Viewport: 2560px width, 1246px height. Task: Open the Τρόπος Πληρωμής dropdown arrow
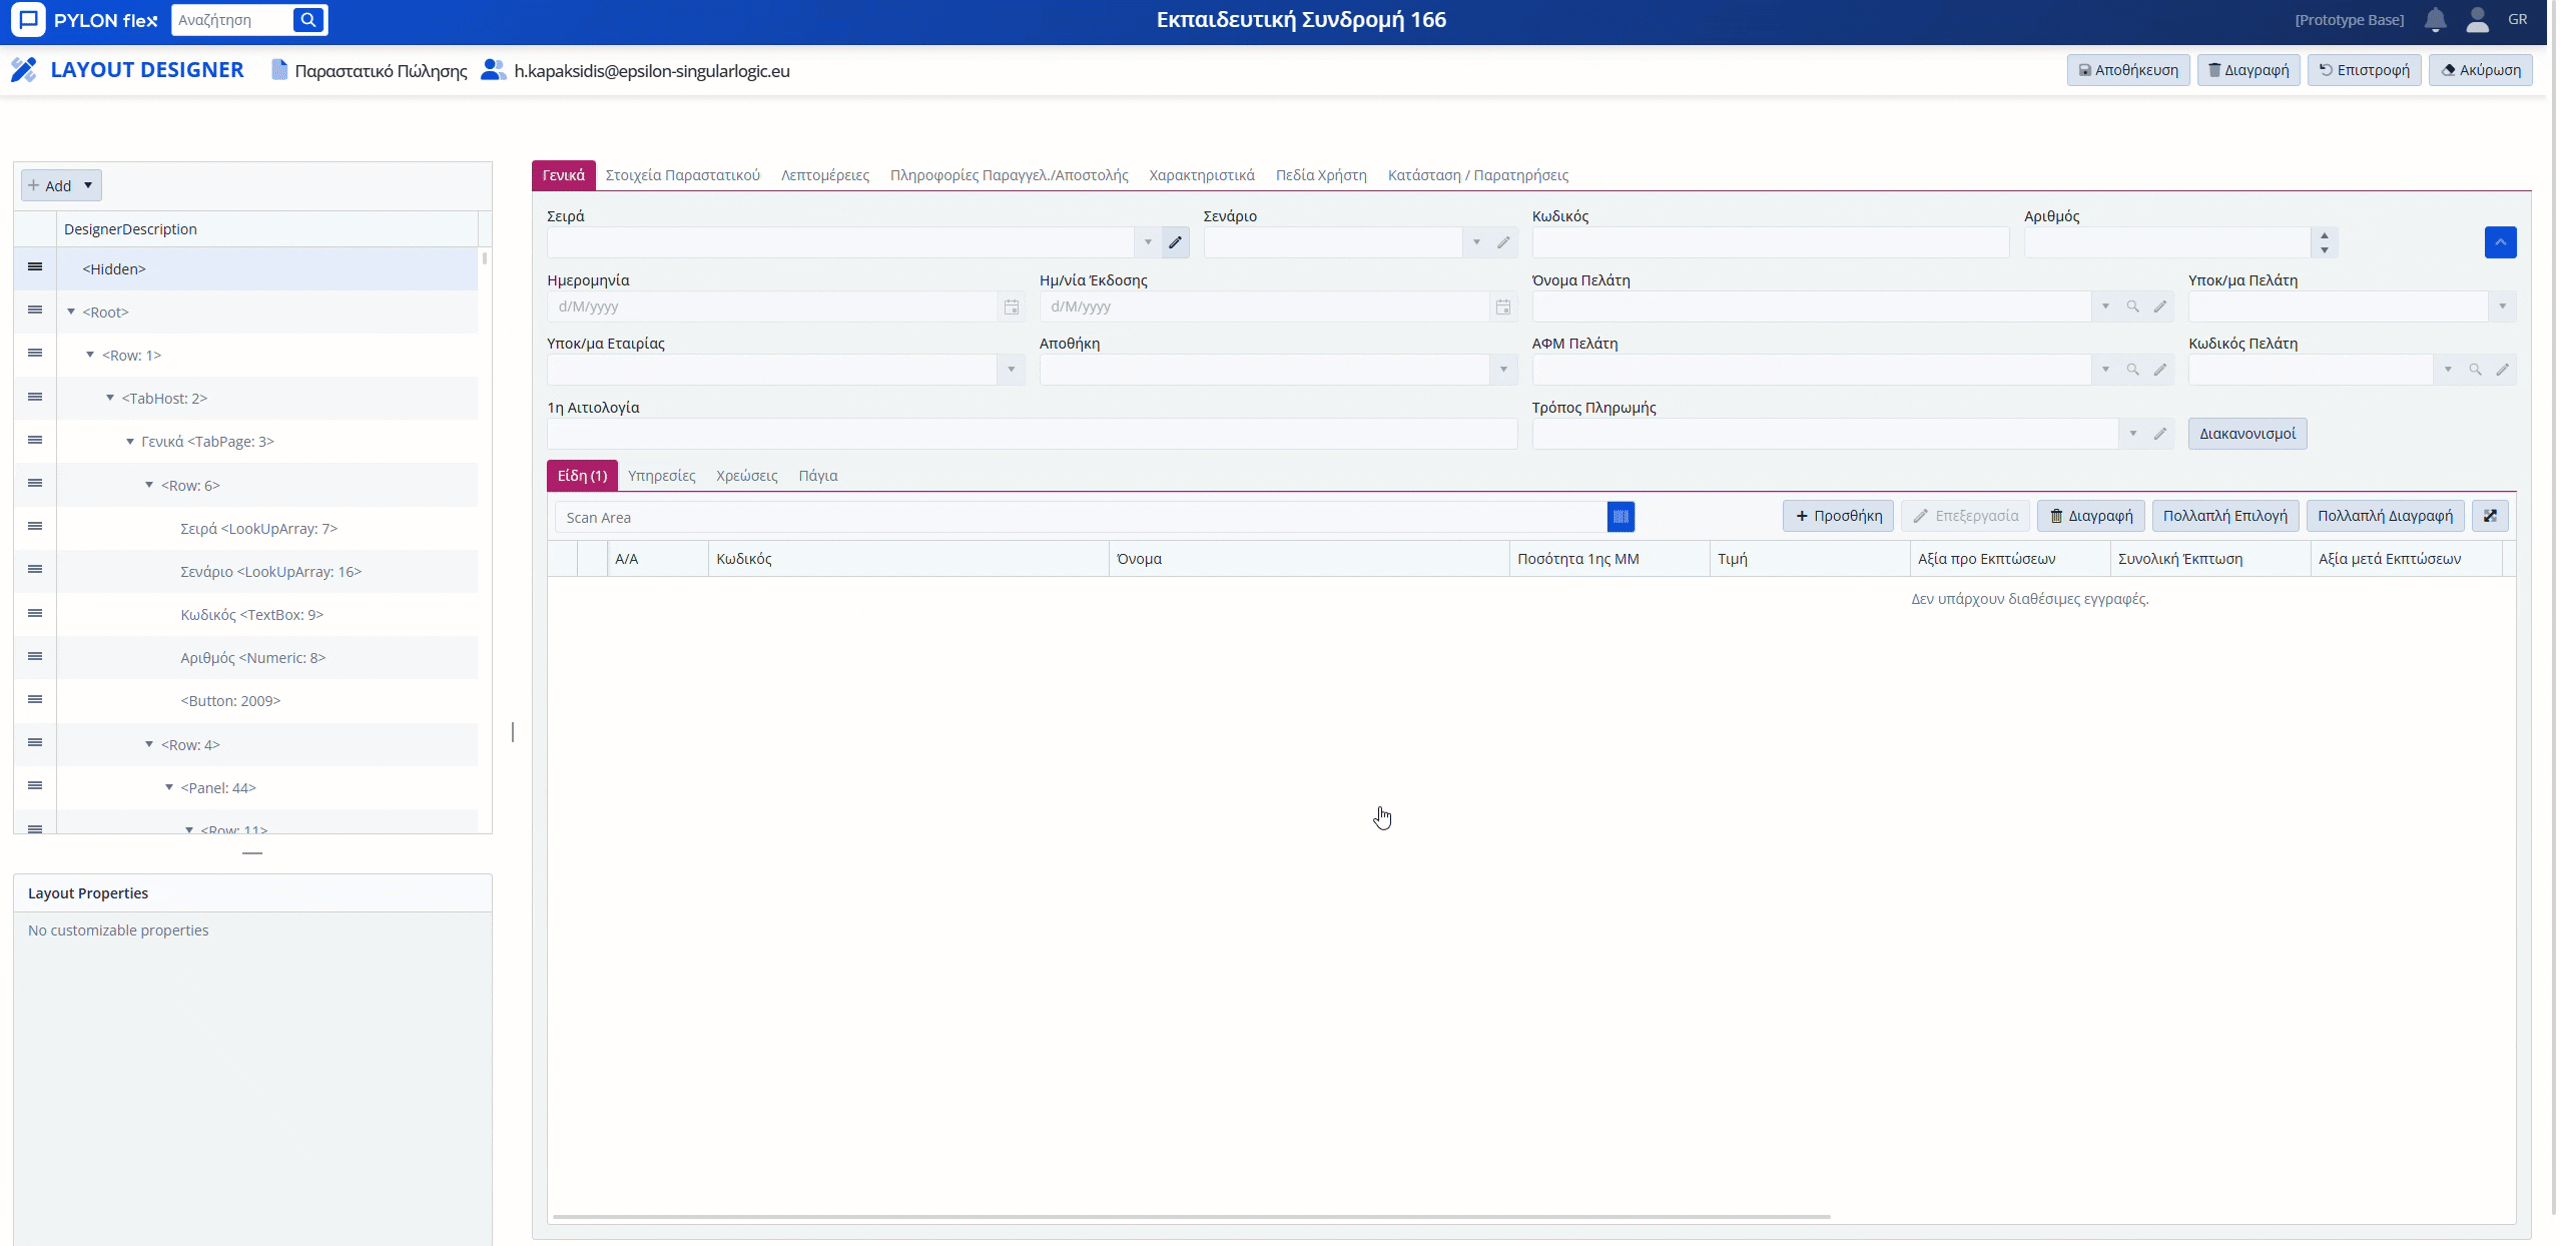pyautogui.click(x=2133, y=434)
